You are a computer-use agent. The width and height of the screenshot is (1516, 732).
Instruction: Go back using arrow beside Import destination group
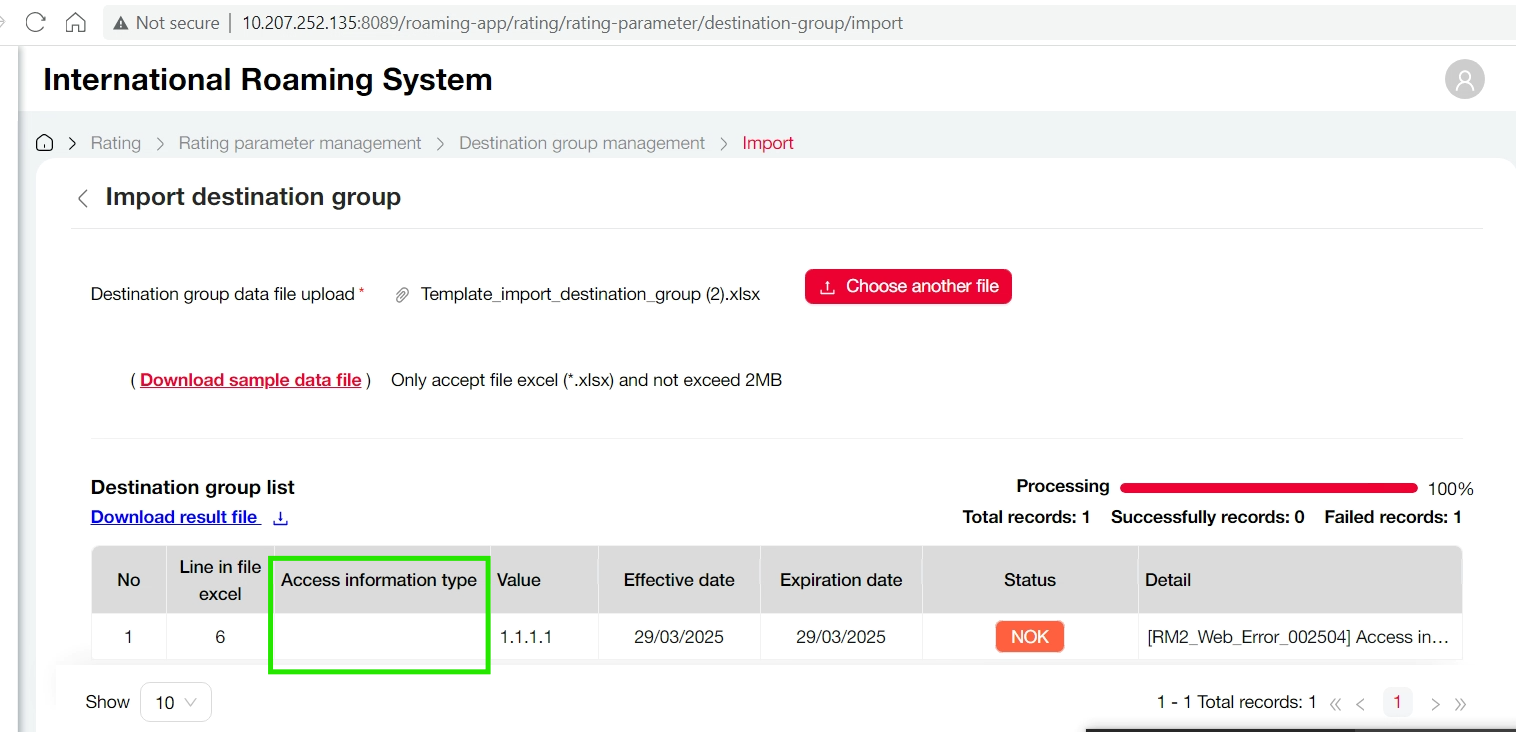(x=83, y=198)
